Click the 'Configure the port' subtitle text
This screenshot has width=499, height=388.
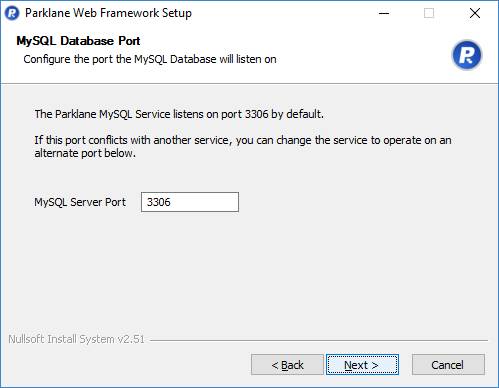[150, 59]
